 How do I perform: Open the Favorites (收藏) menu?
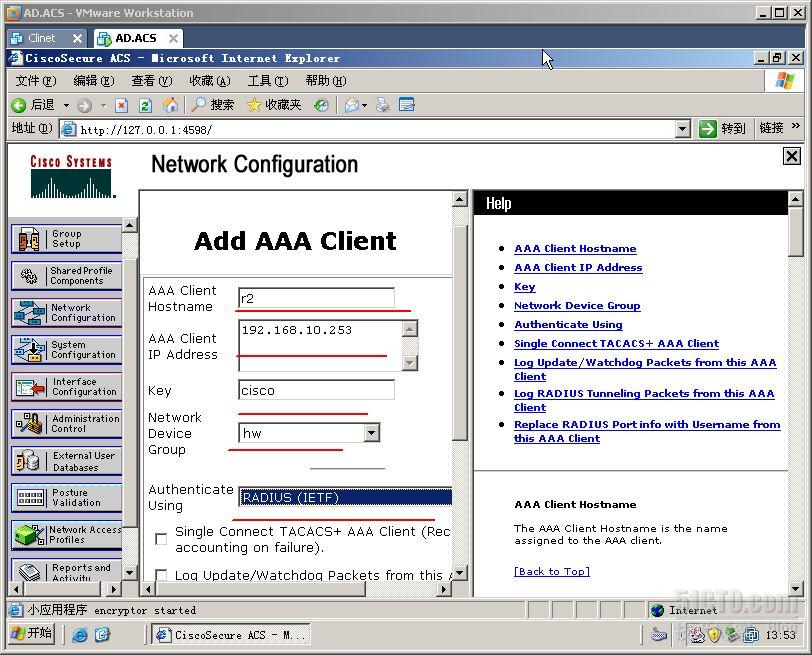click(210, 81)
